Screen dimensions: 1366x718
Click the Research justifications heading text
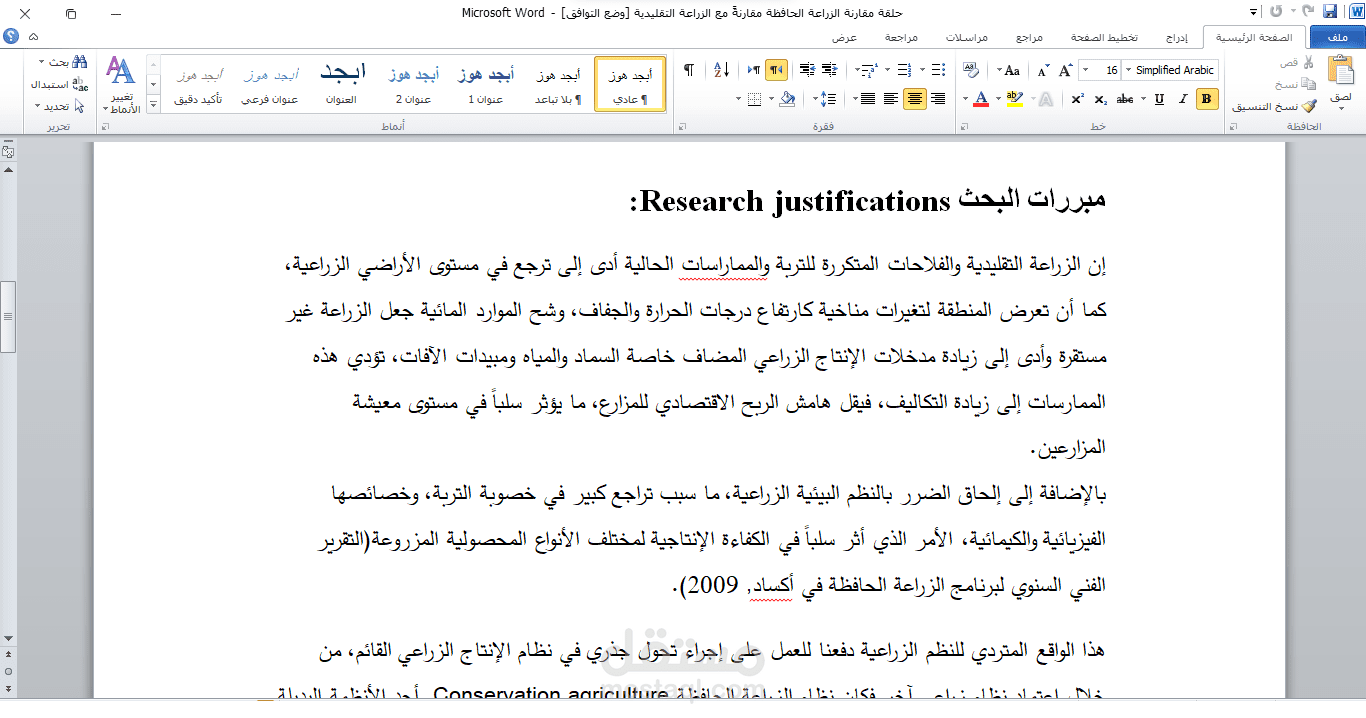pos(868,200)
